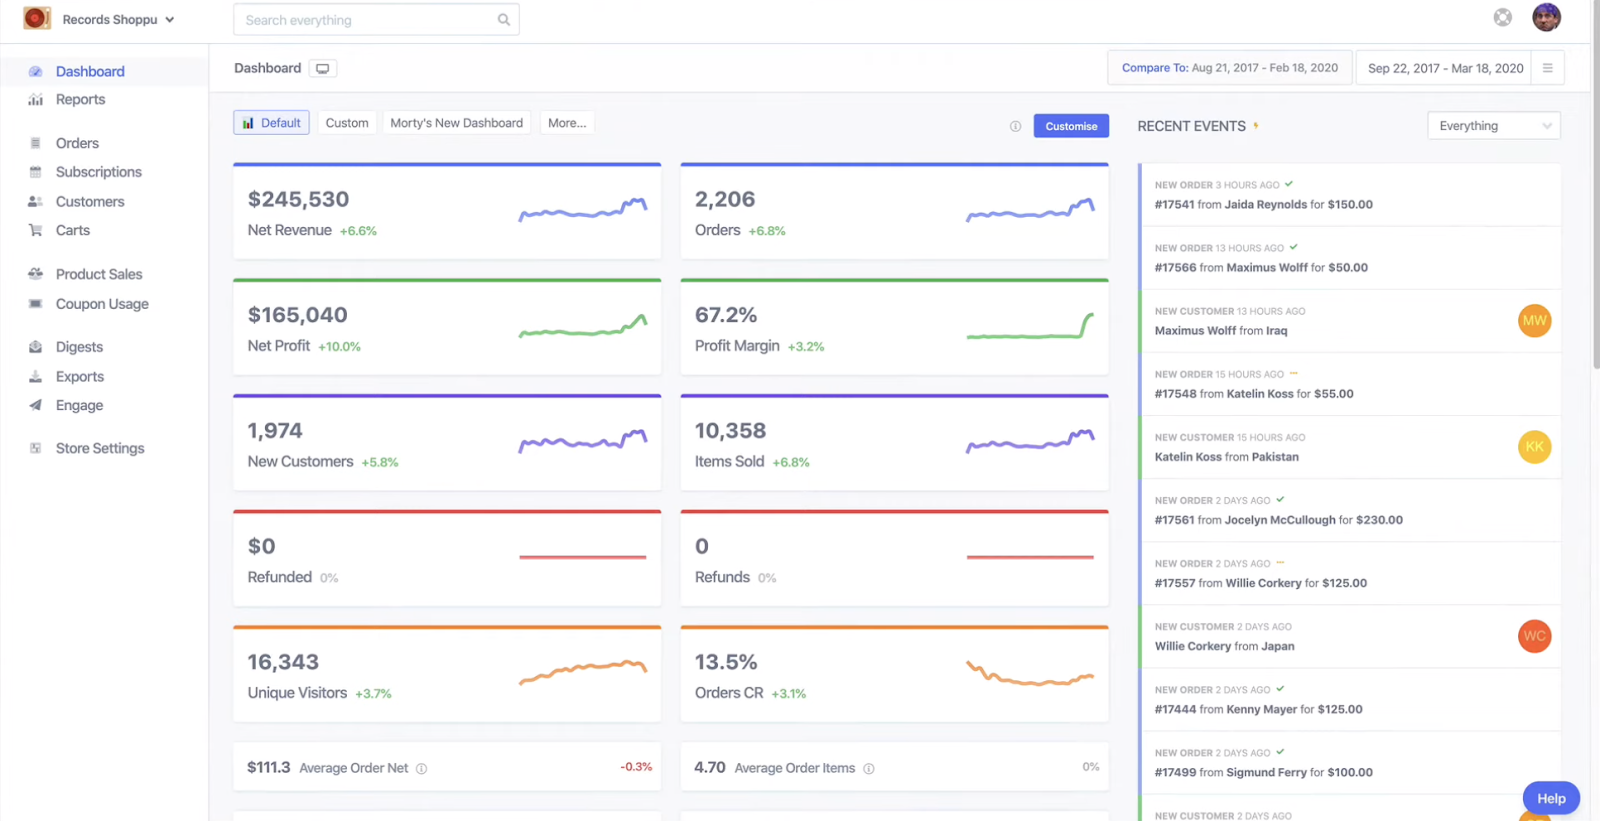Click the info icon next to Customise
Viewport: 1600px width, 821px height.
(x=1015, y=126)
